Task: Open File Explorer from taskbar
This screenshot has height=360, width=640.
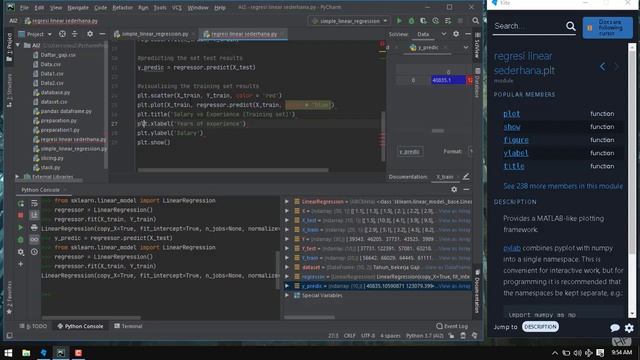Action: [26, 353]
